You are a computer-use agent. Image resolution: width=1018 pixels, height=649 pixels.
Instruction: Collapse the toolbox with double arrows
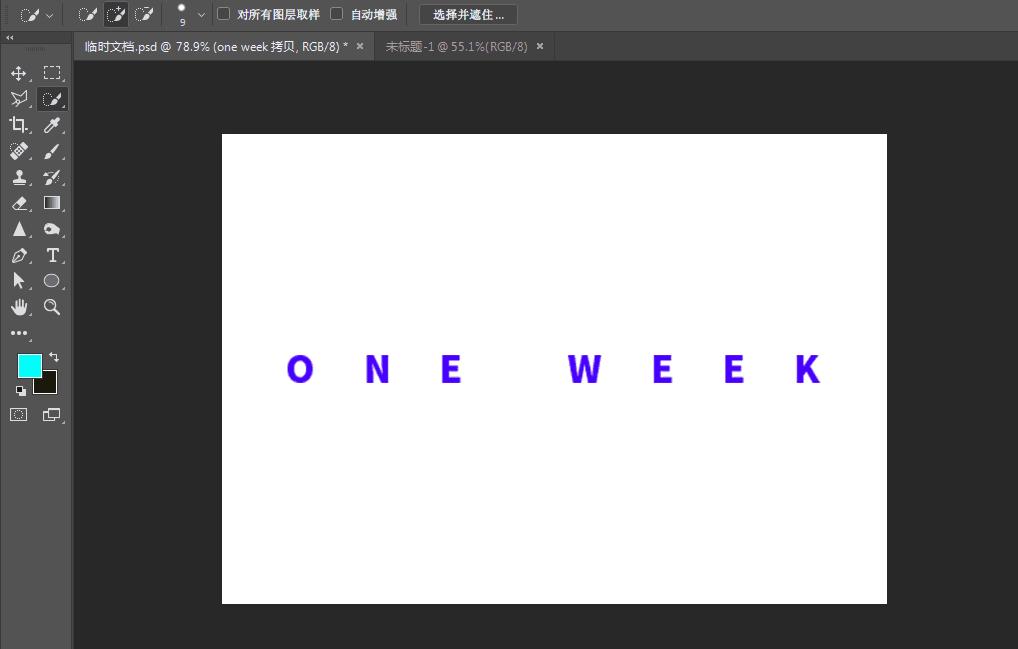pyautogui.click(x=10, y=38)
